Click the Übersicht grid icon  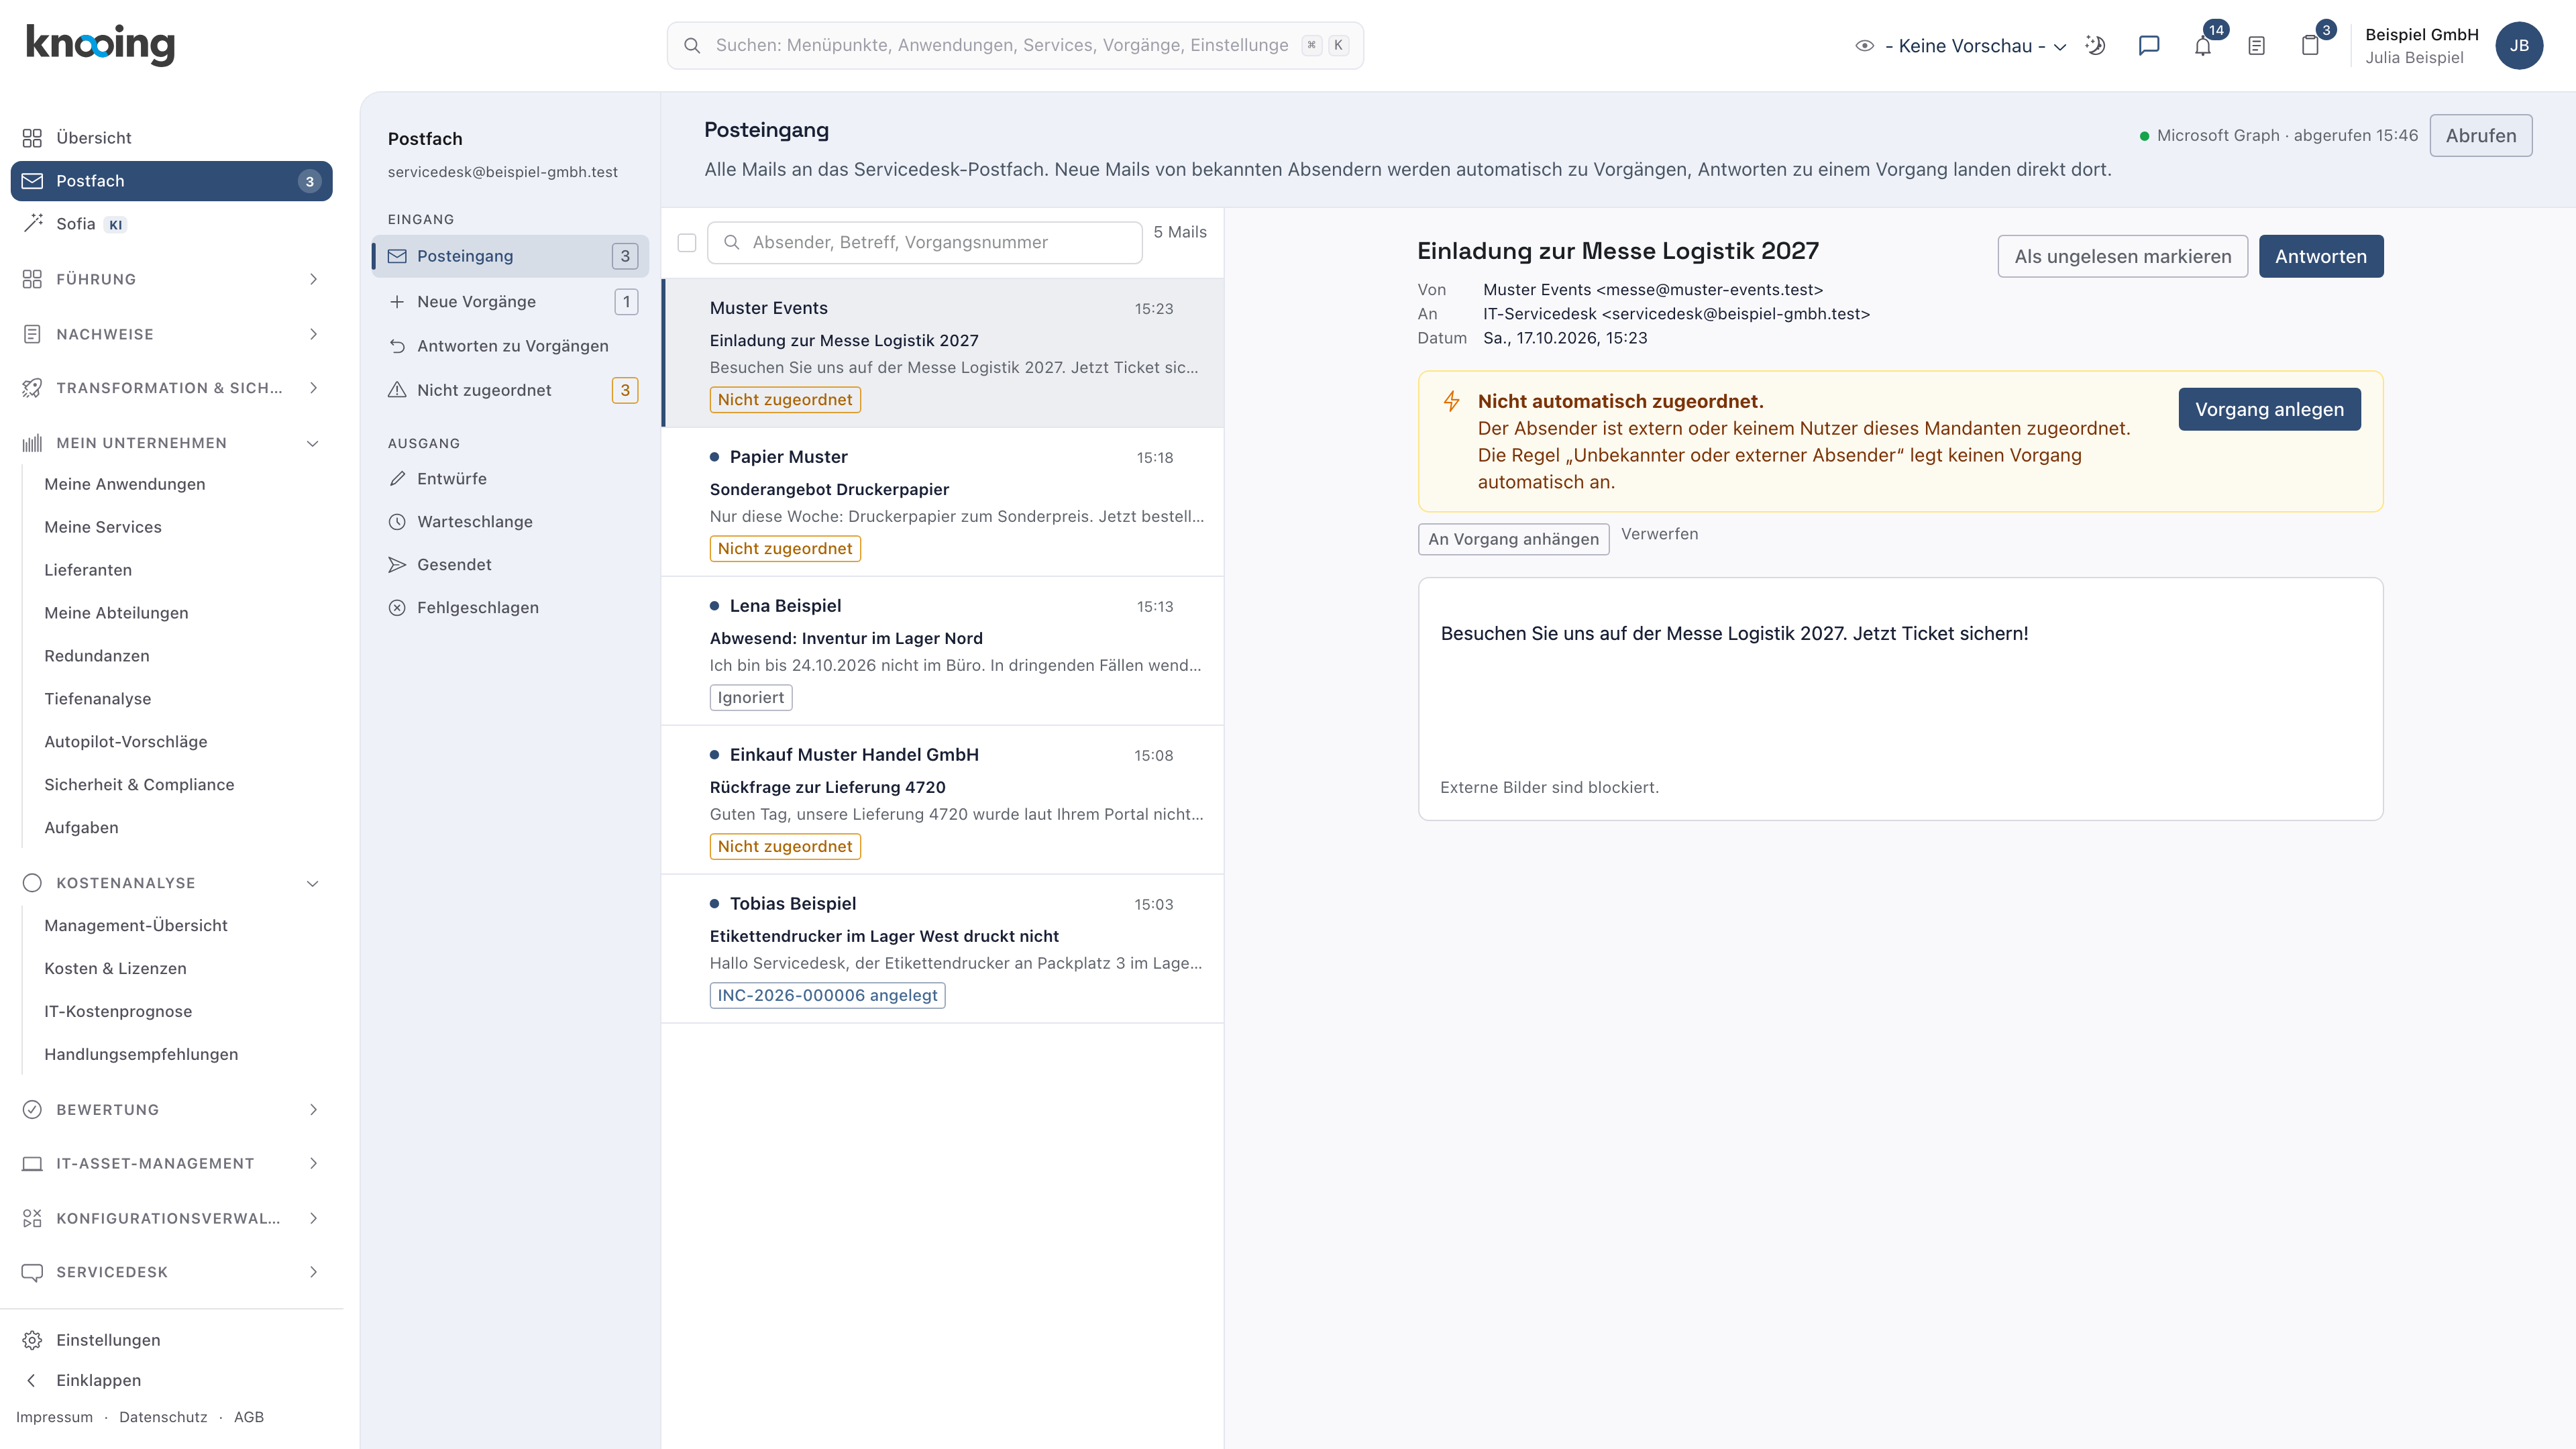32,138
